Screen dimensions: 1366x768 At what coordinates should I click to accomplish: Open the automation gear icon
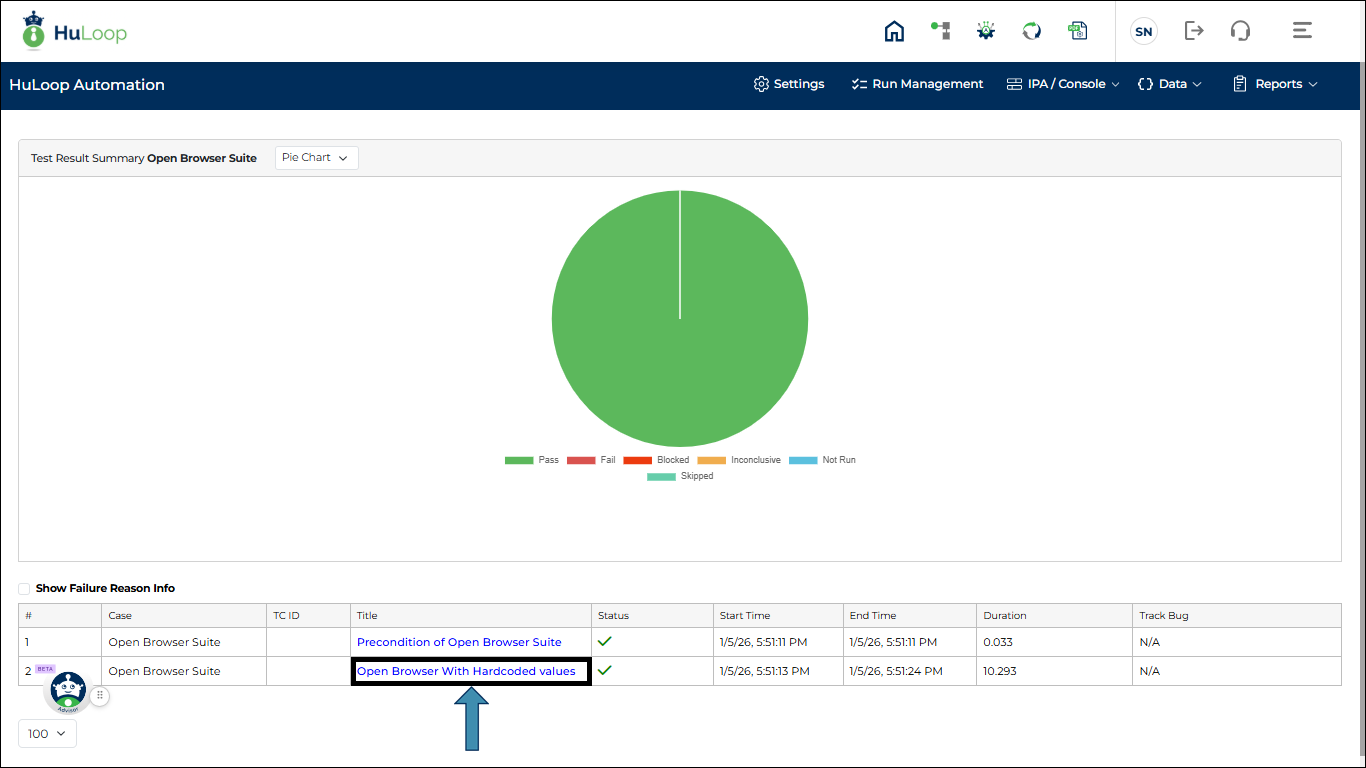coord(986,31)
